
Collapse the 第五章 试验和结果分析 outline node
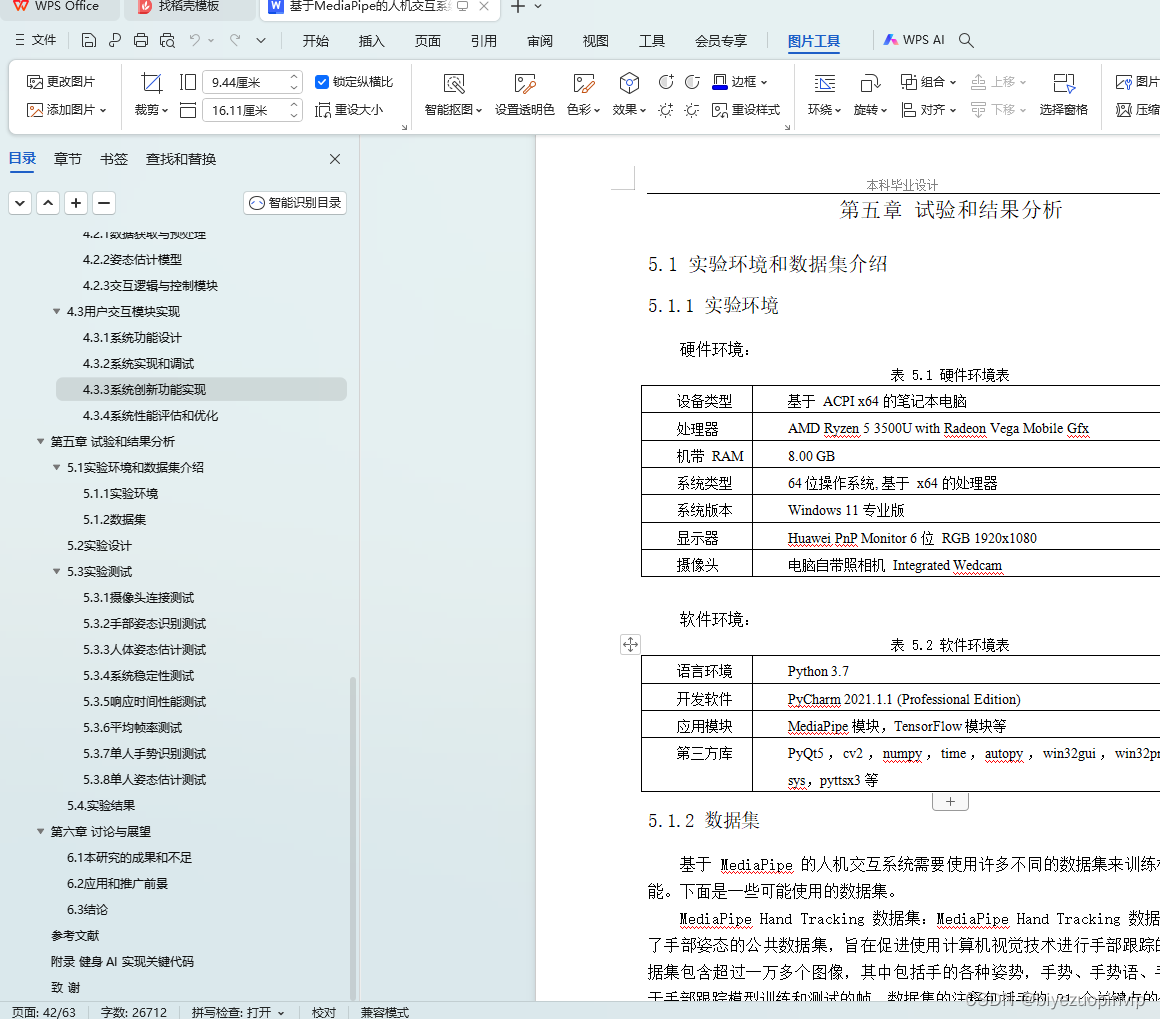tap(41, 442)
